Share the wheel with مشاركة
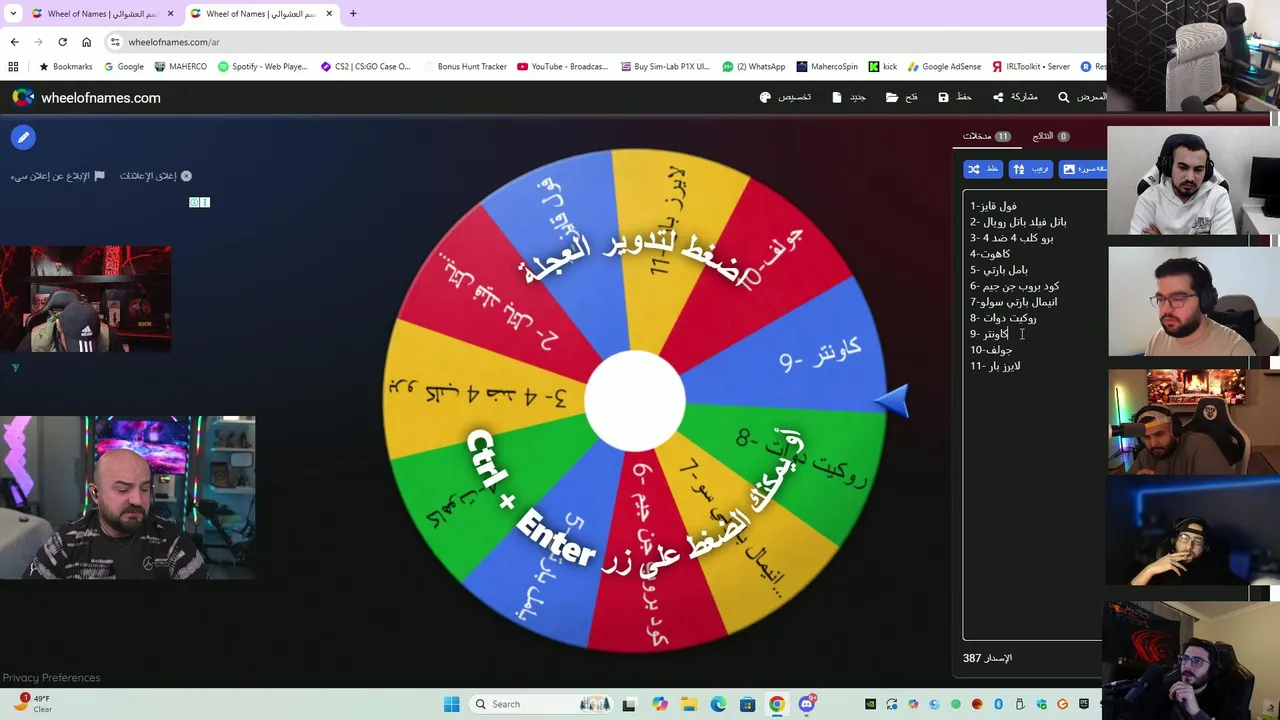 1015,97
